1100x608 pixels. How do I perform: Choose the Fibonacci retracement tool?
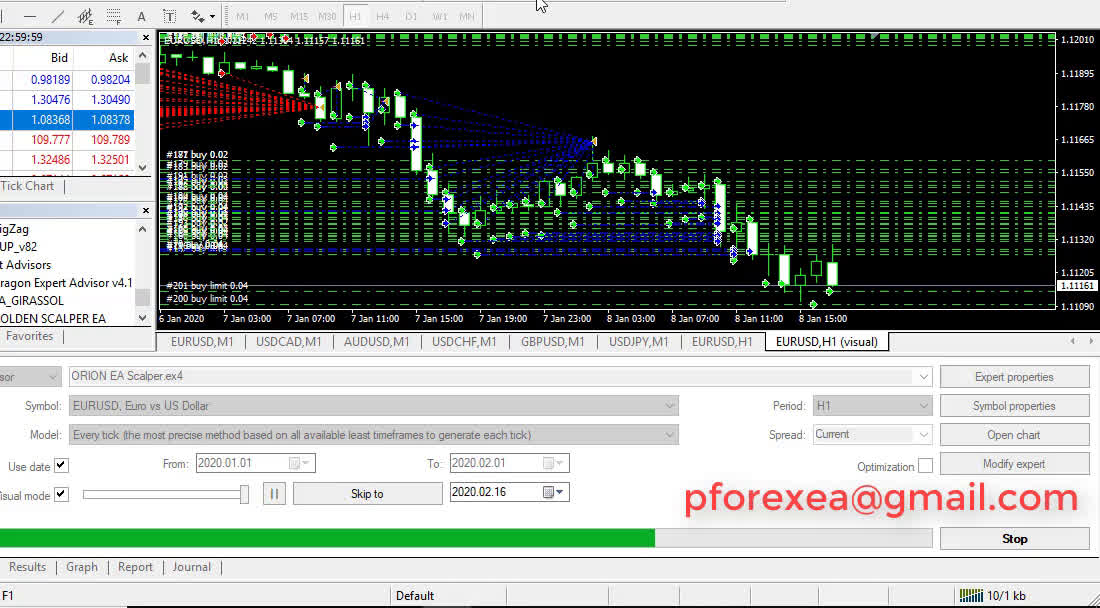[114, 16]
